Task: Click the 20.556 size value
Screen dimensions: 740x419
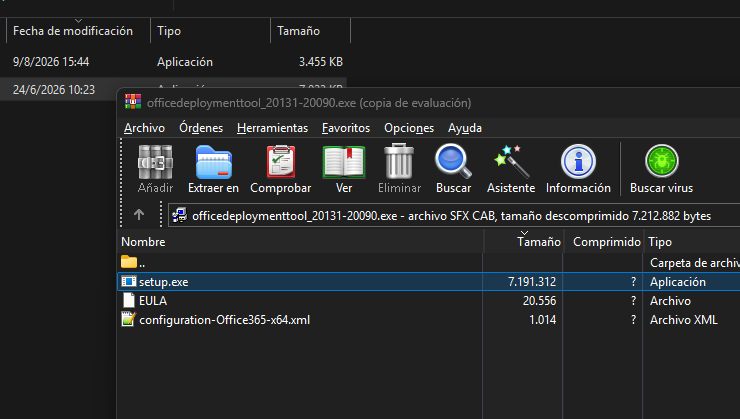Action: (x=539, y=301)
